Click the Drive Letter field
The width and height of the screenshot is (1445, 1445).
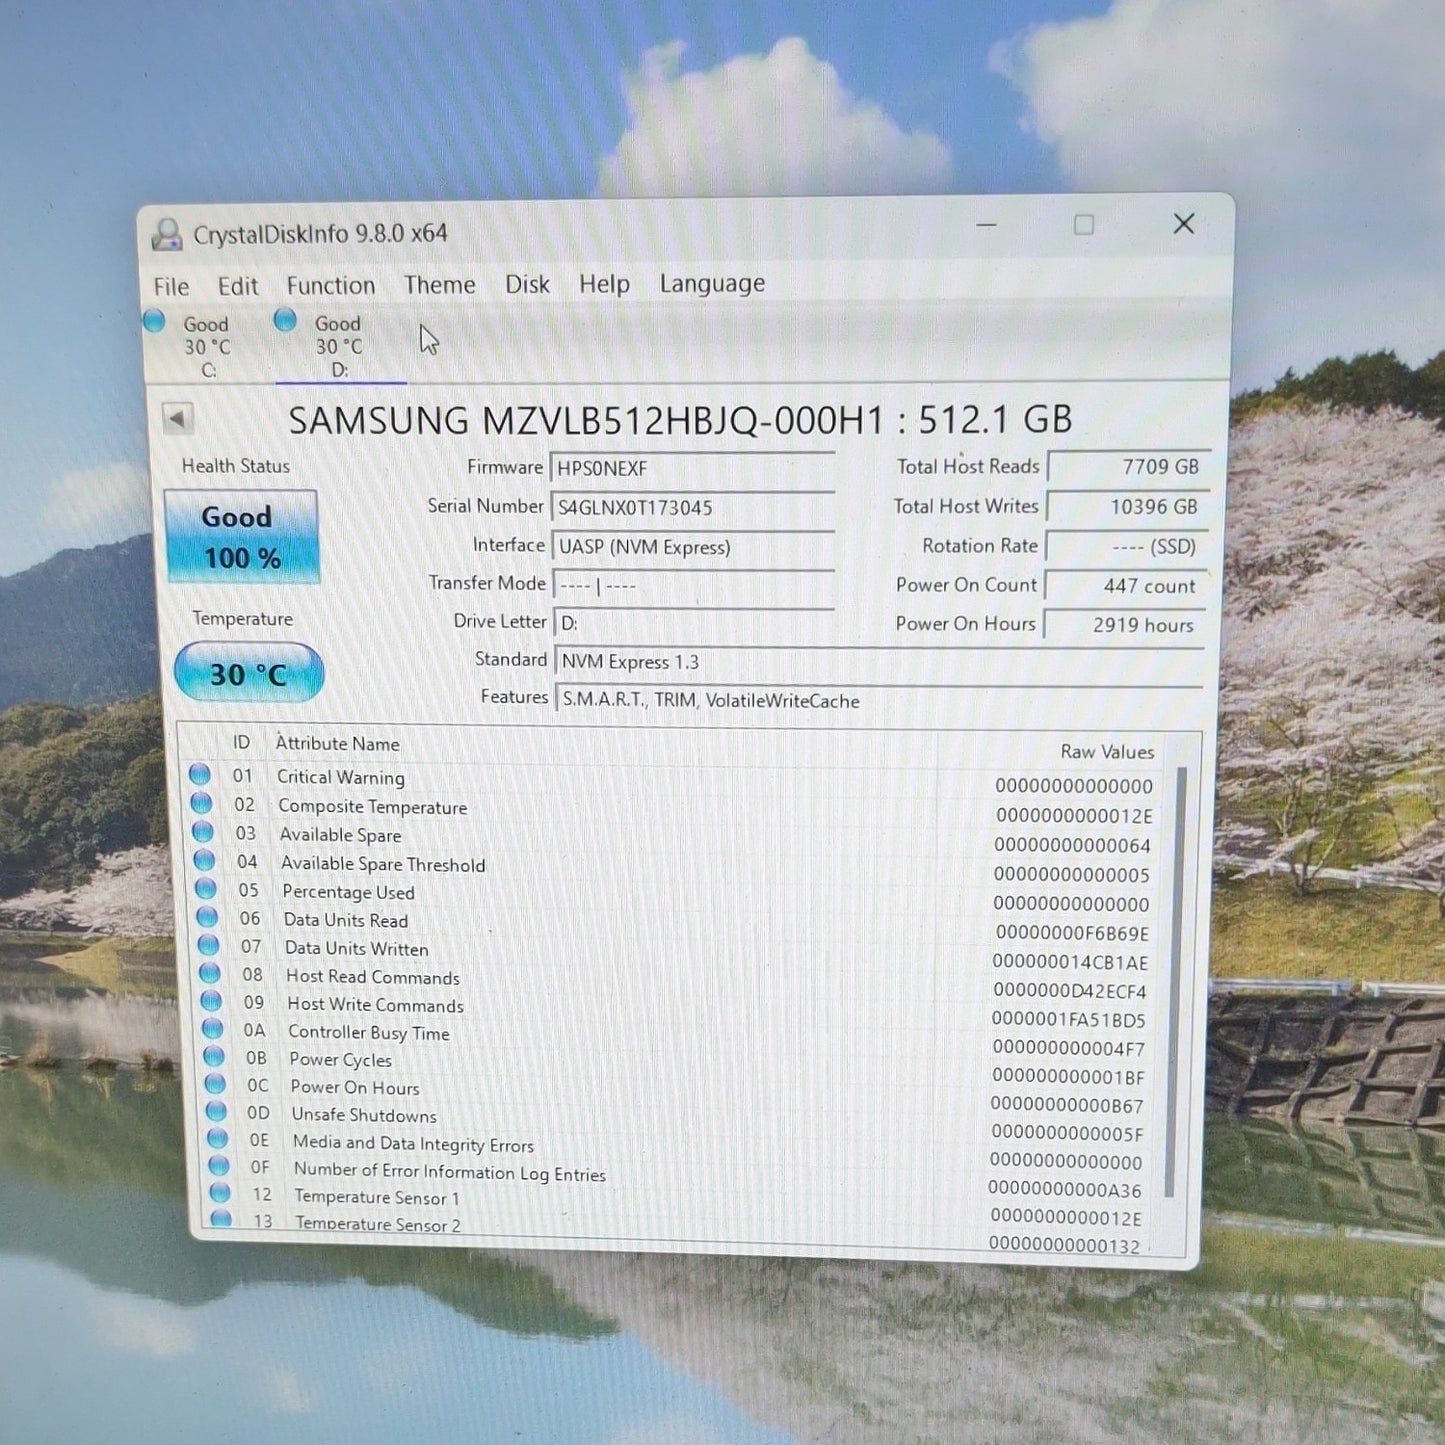tap(695, 623)
